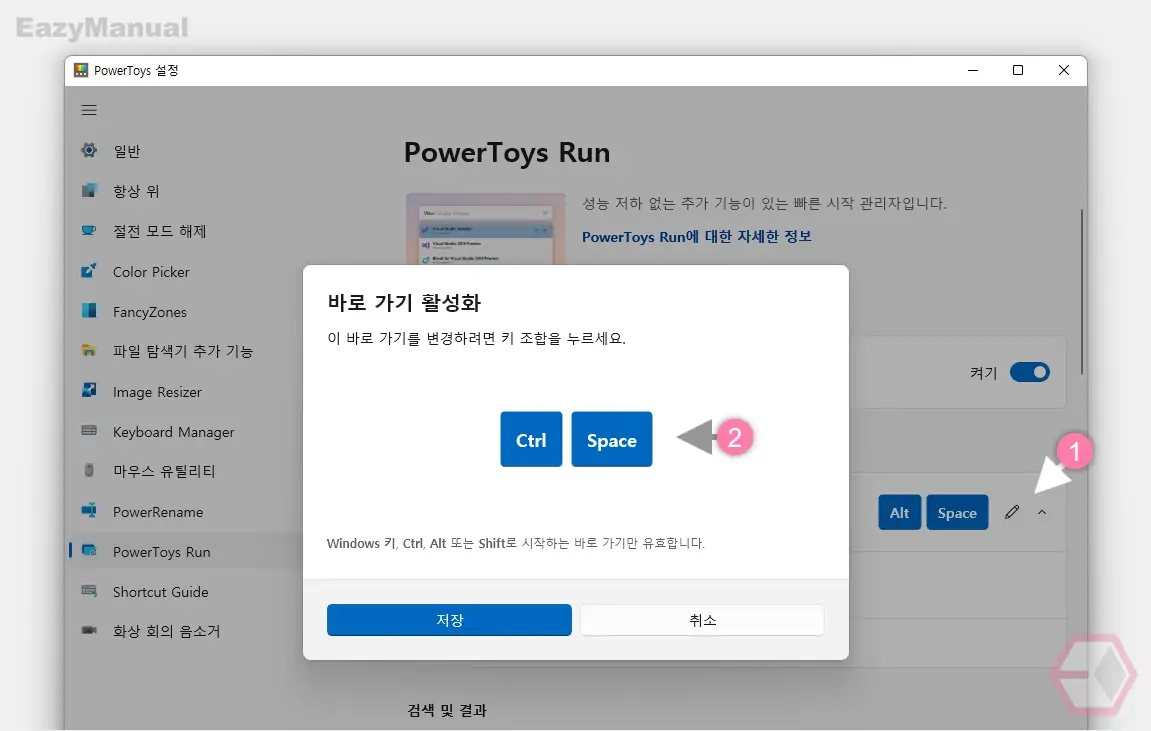Go to 마우스 유틸리티 page

164,471
